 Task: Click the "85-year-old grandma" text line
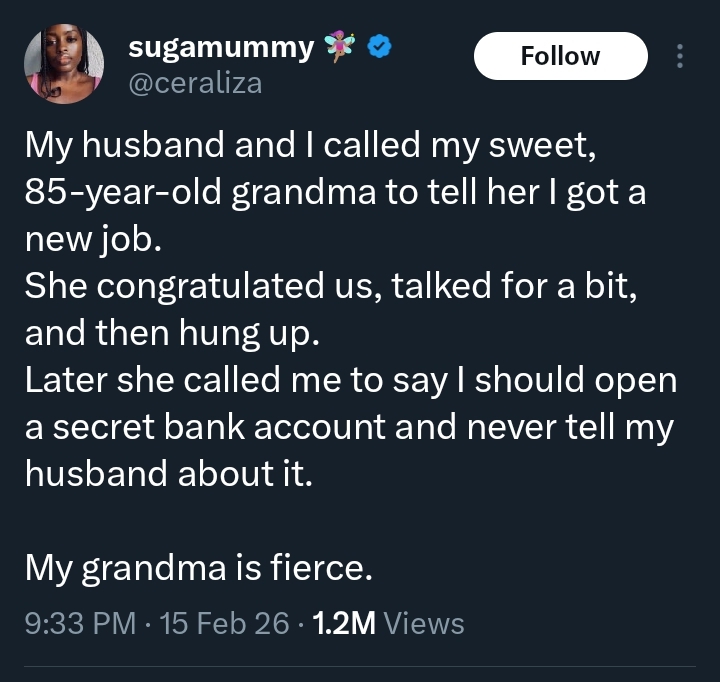335,193
